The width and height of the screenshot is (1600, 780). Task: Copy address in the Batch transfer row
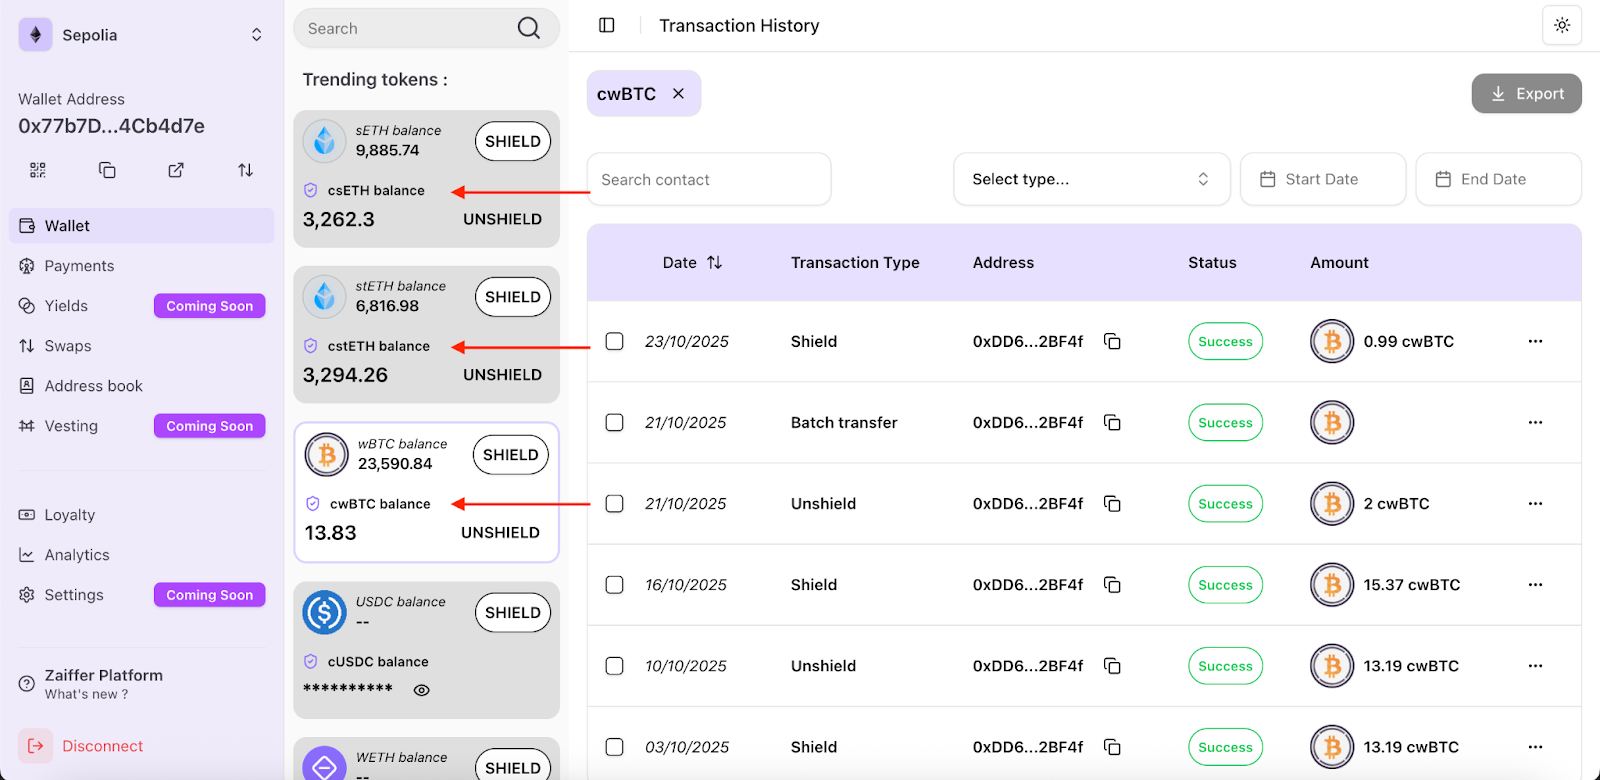(x=1112, y=422)
